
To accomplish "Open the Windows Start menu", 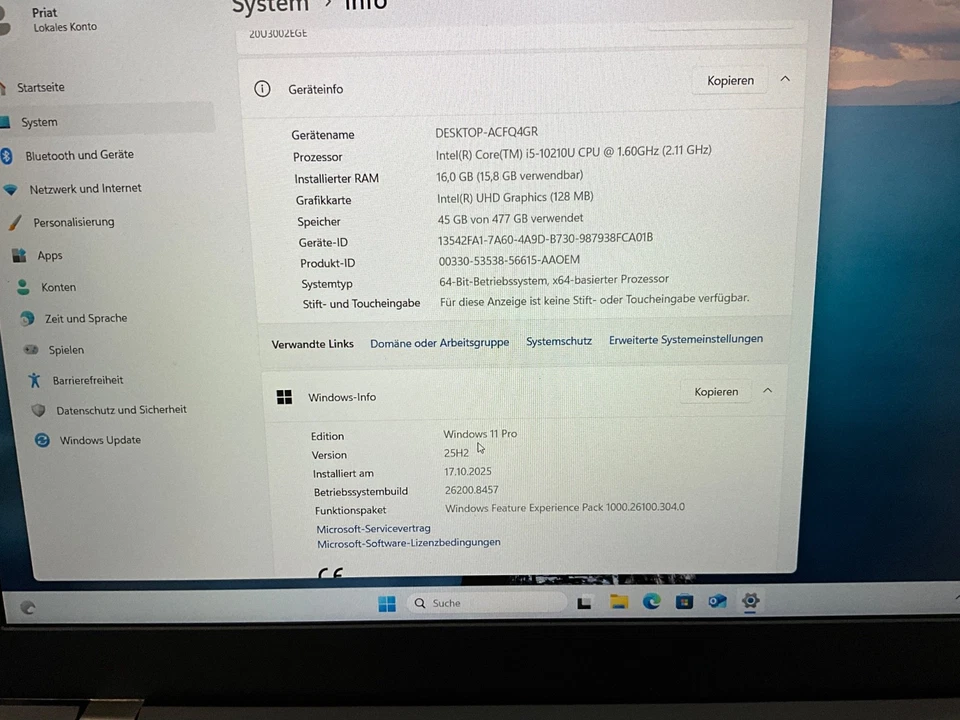I will coord(387,604).
